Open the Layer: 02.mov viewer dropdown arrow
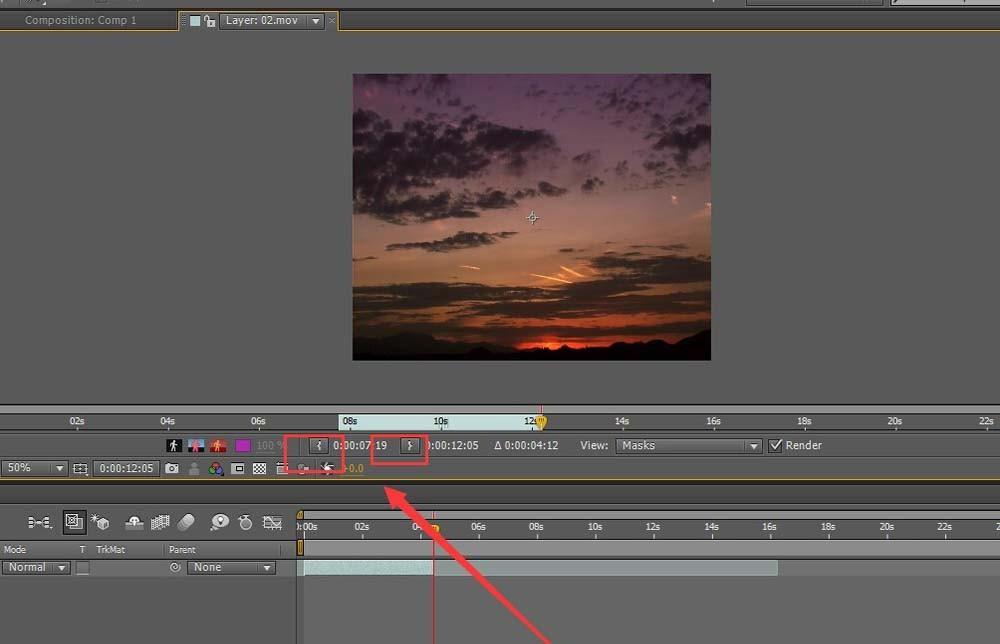This screenshot has width=1000, height=644. [316, 21]
